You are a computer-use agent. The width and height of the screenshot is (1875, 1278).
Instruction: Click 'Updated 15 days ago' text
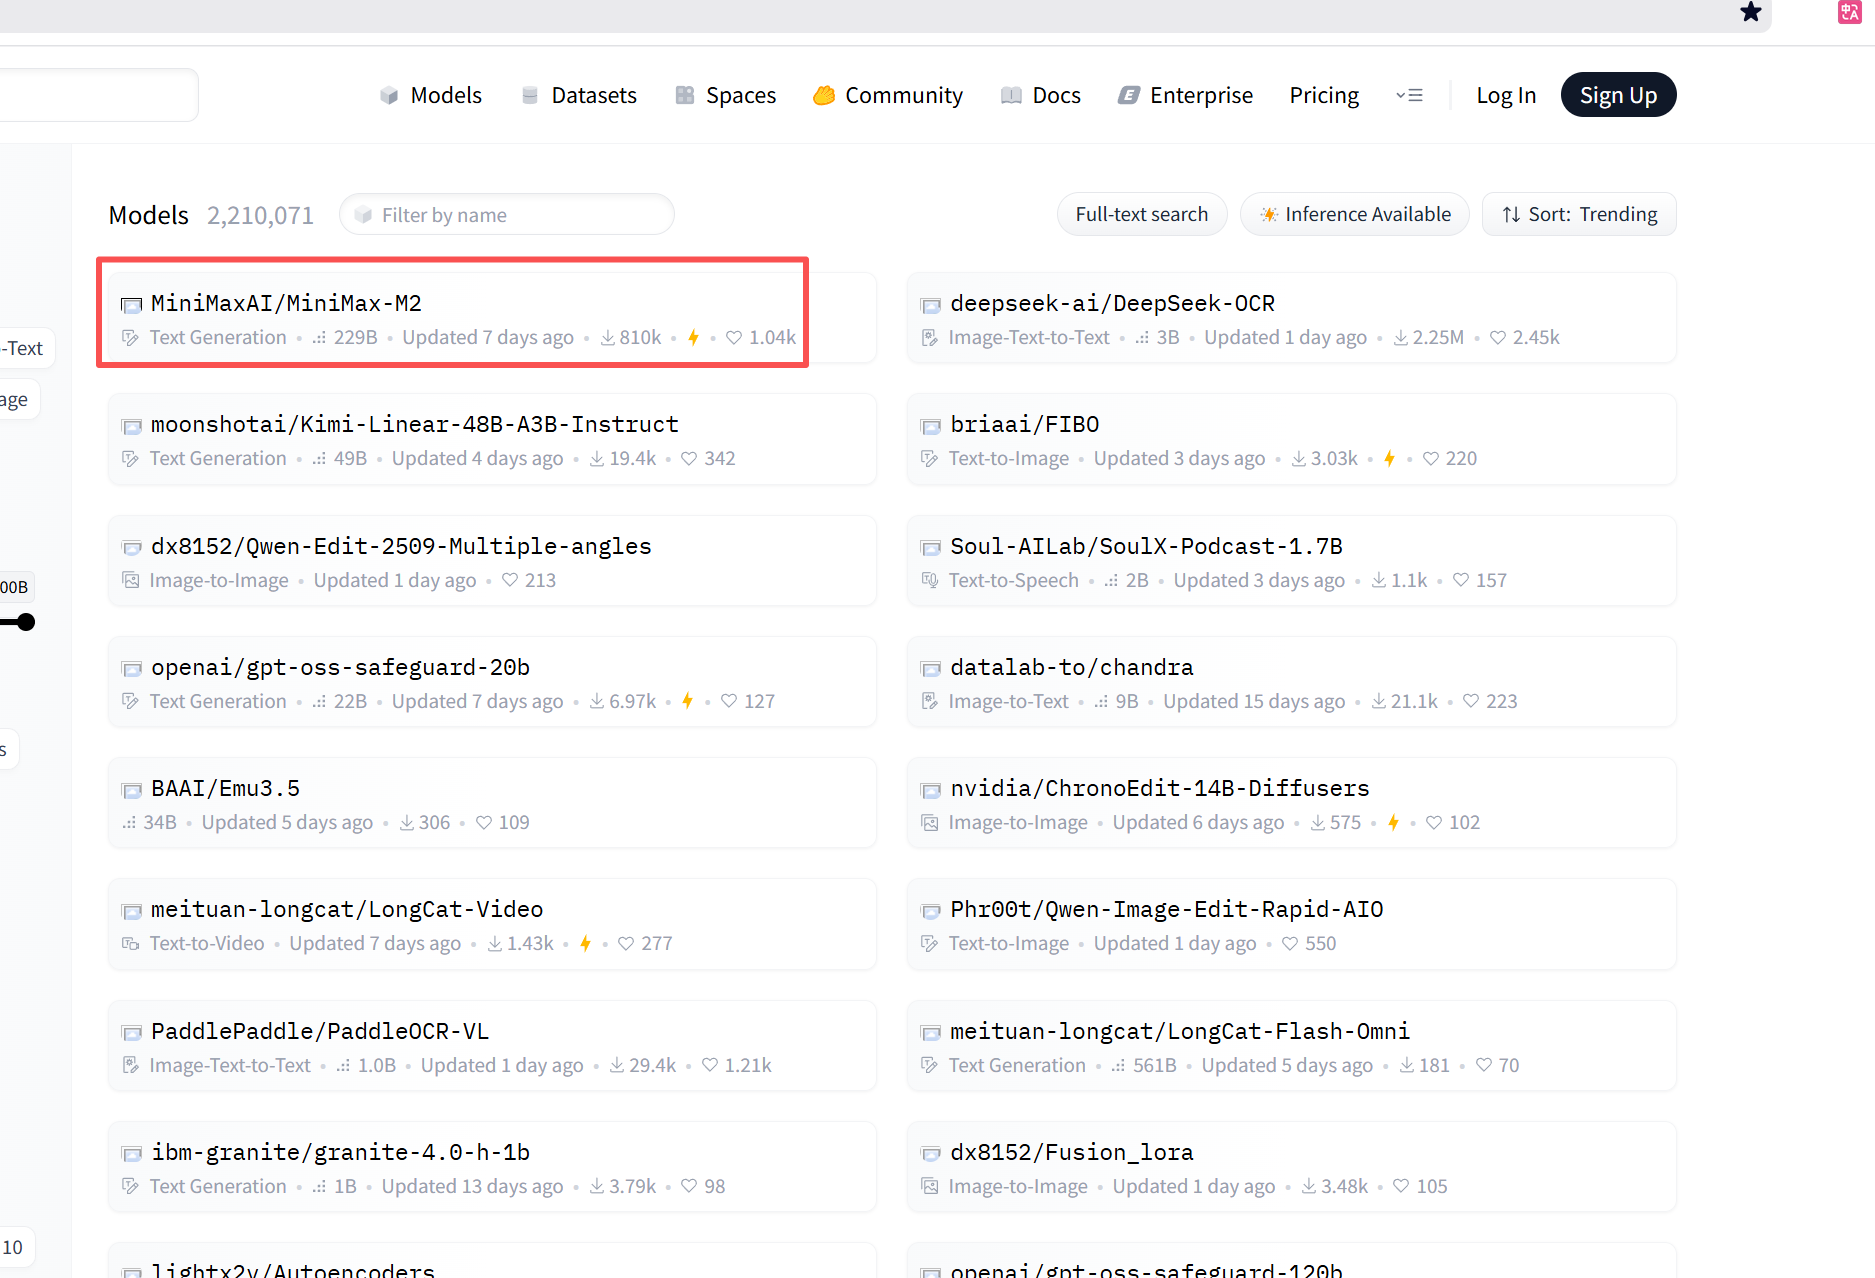point(1254,701)
